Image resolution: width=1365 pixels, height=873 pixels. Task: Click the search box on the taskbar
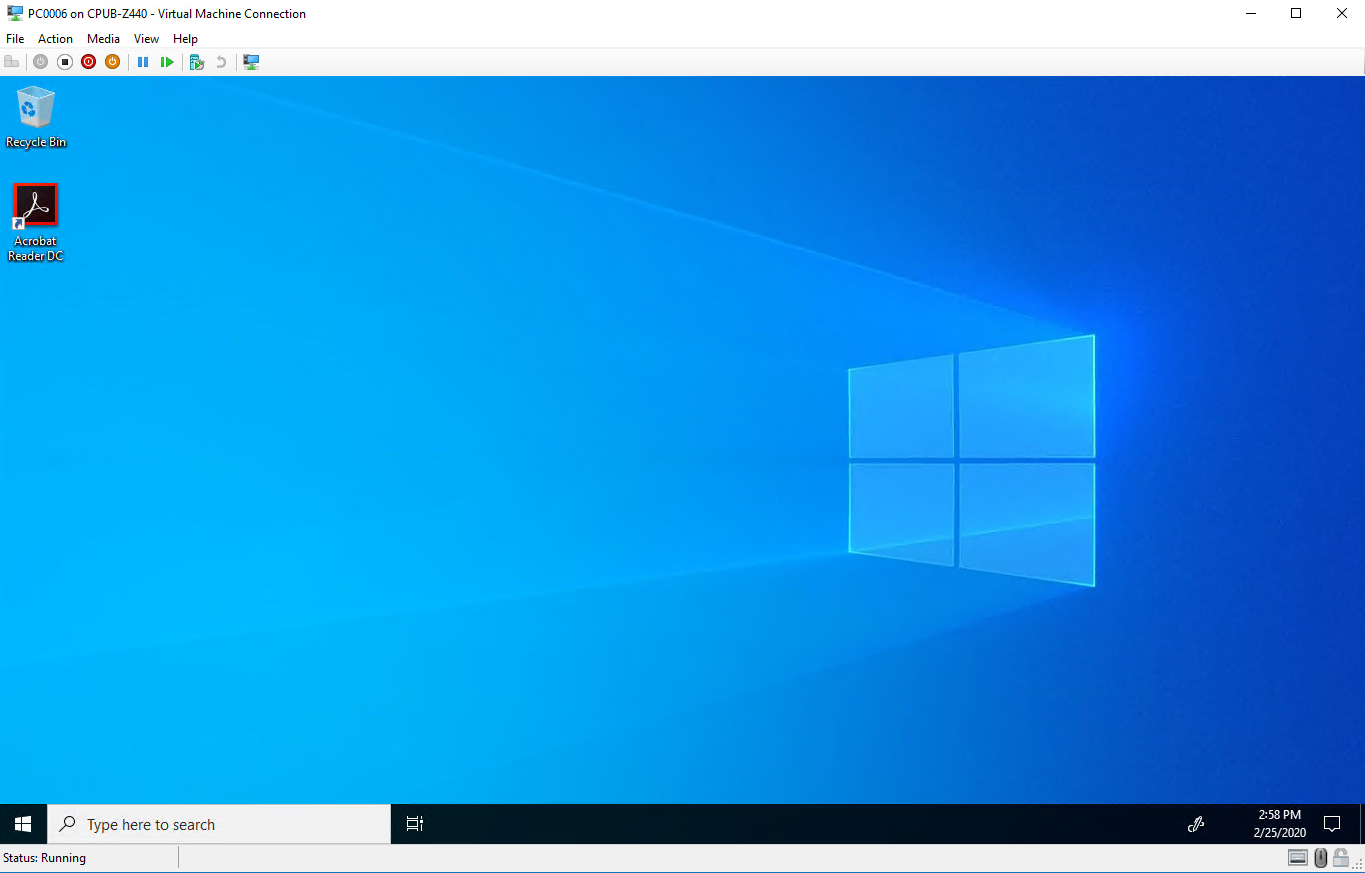pos(218,823)
